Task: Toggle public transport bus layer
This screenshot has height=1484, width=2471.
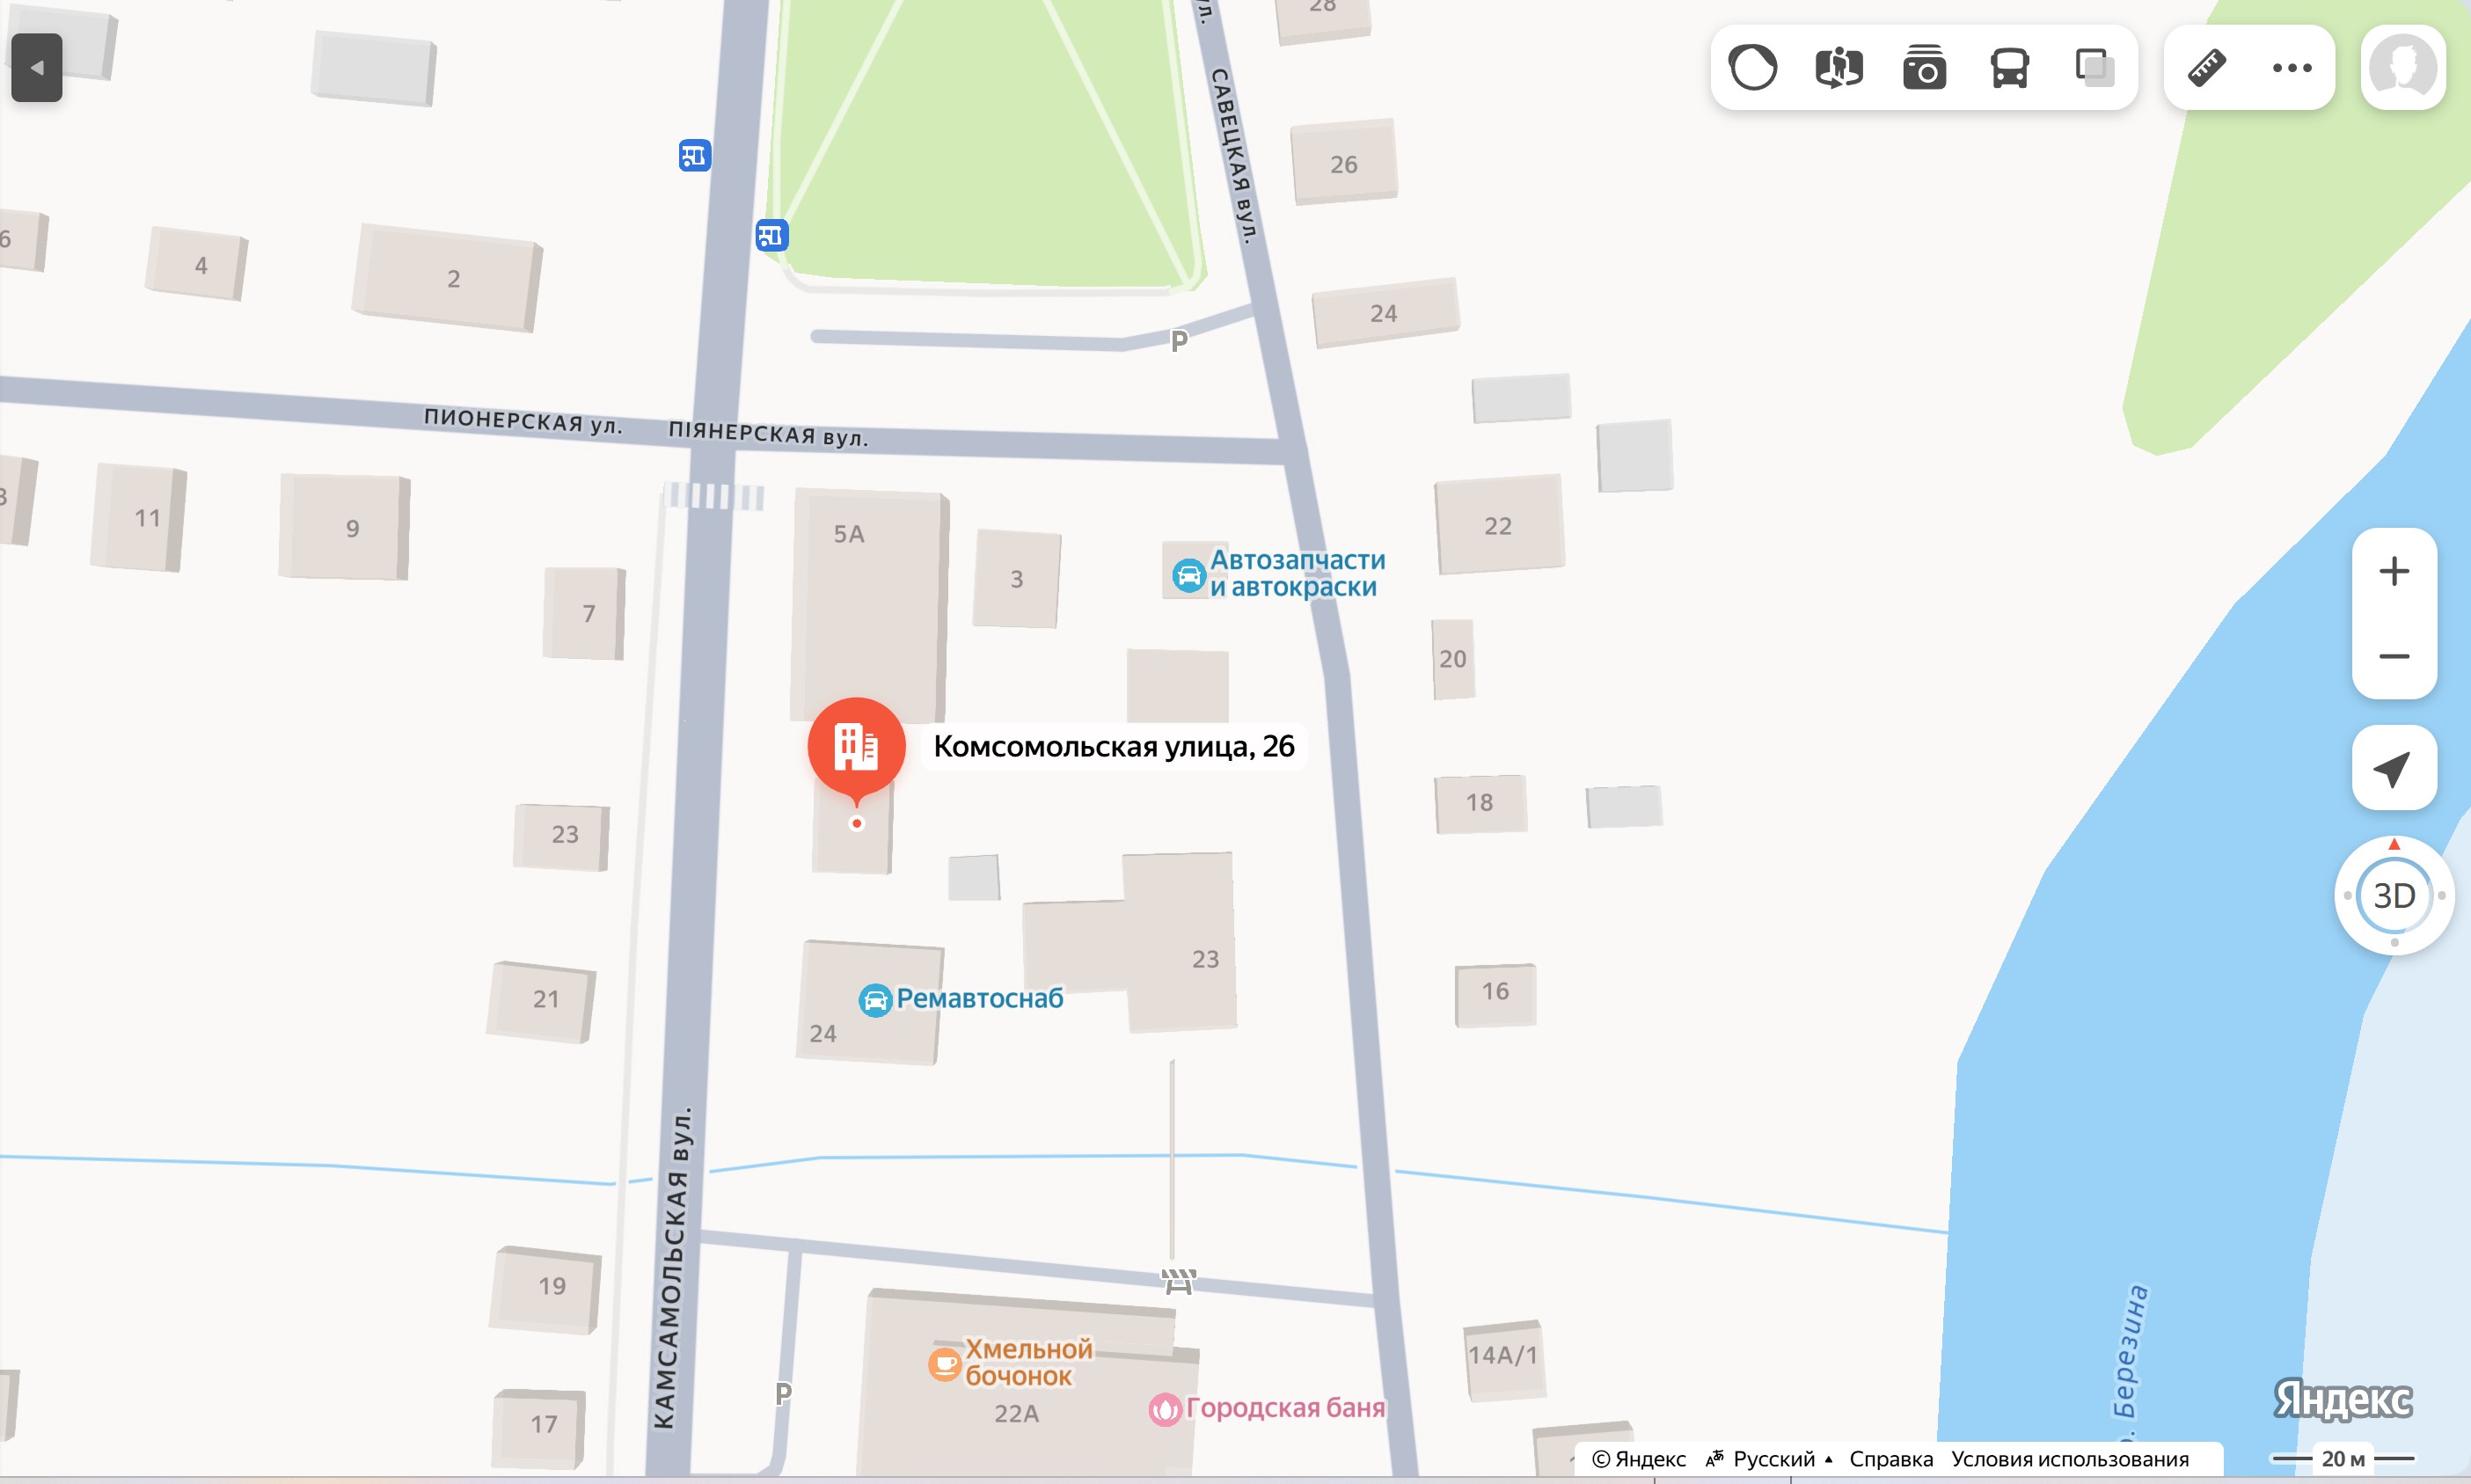Action: pos(2009,68)
